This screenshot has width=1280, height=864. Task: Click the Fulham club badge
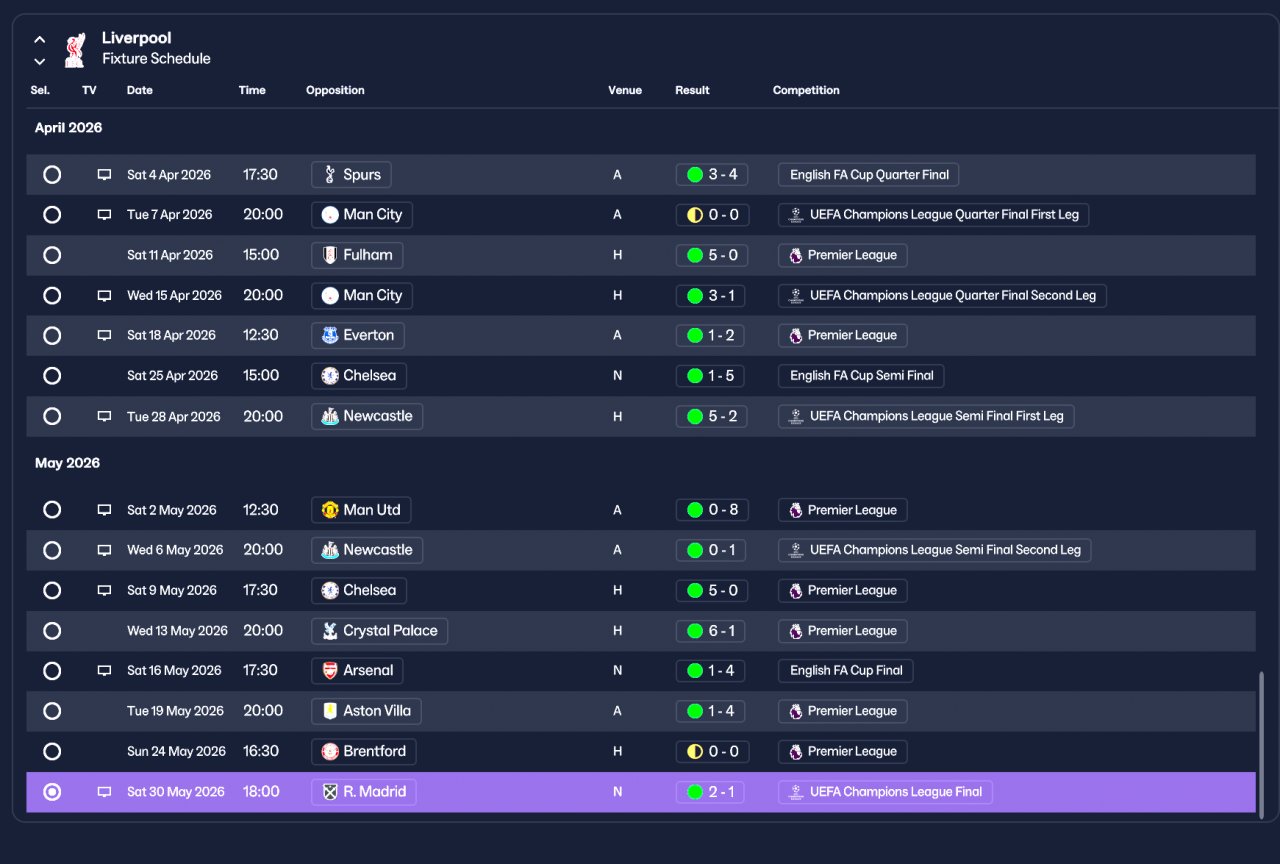pyautogui.click(x=330, y=255)
